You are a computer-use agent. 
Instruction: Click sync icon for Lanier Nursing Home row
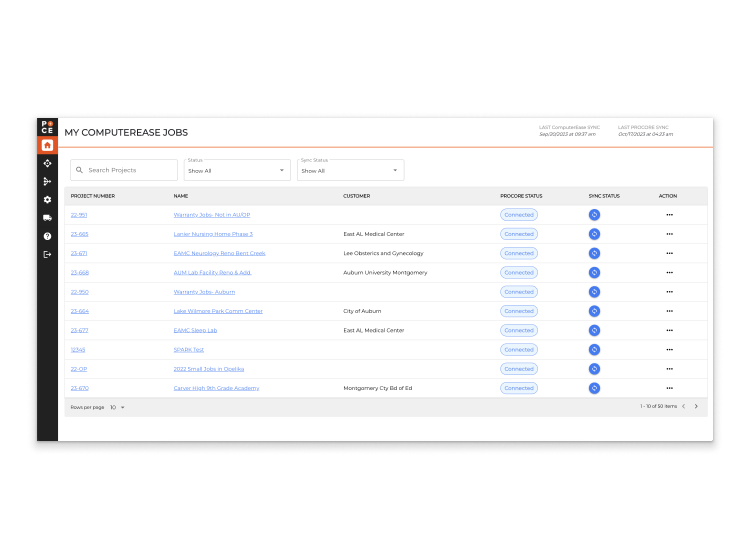click(x=594, y=234)
